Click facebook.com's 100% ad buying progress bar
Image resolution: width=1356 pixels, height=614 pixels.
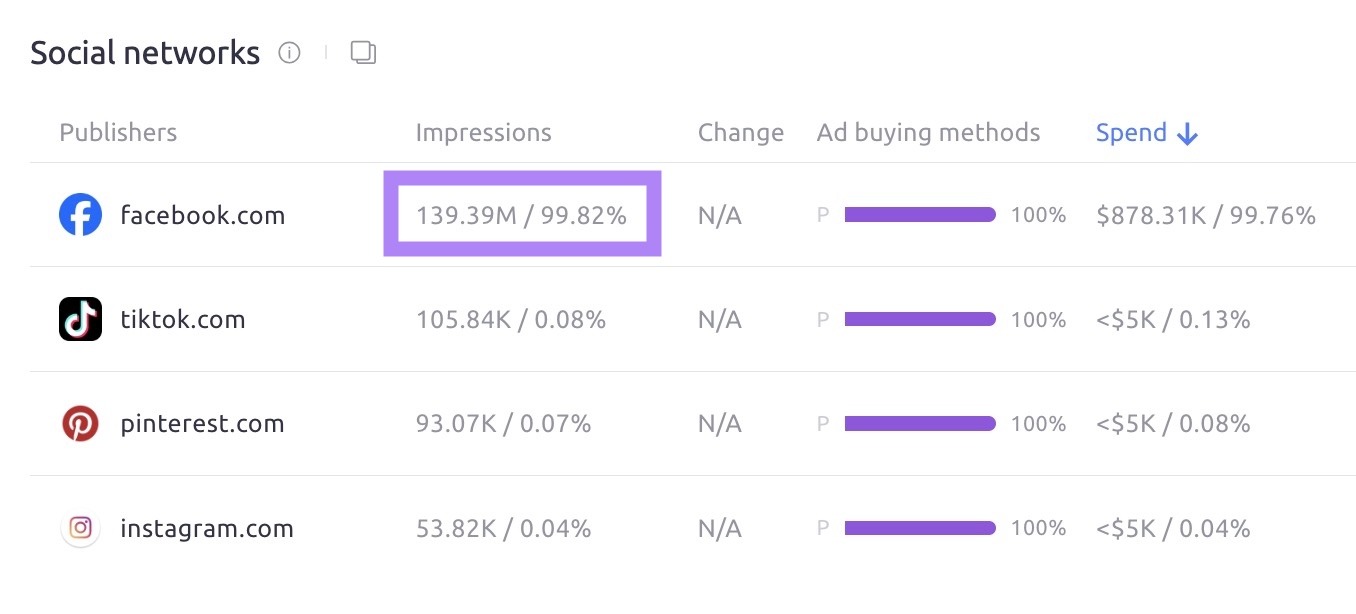point(918,214)
